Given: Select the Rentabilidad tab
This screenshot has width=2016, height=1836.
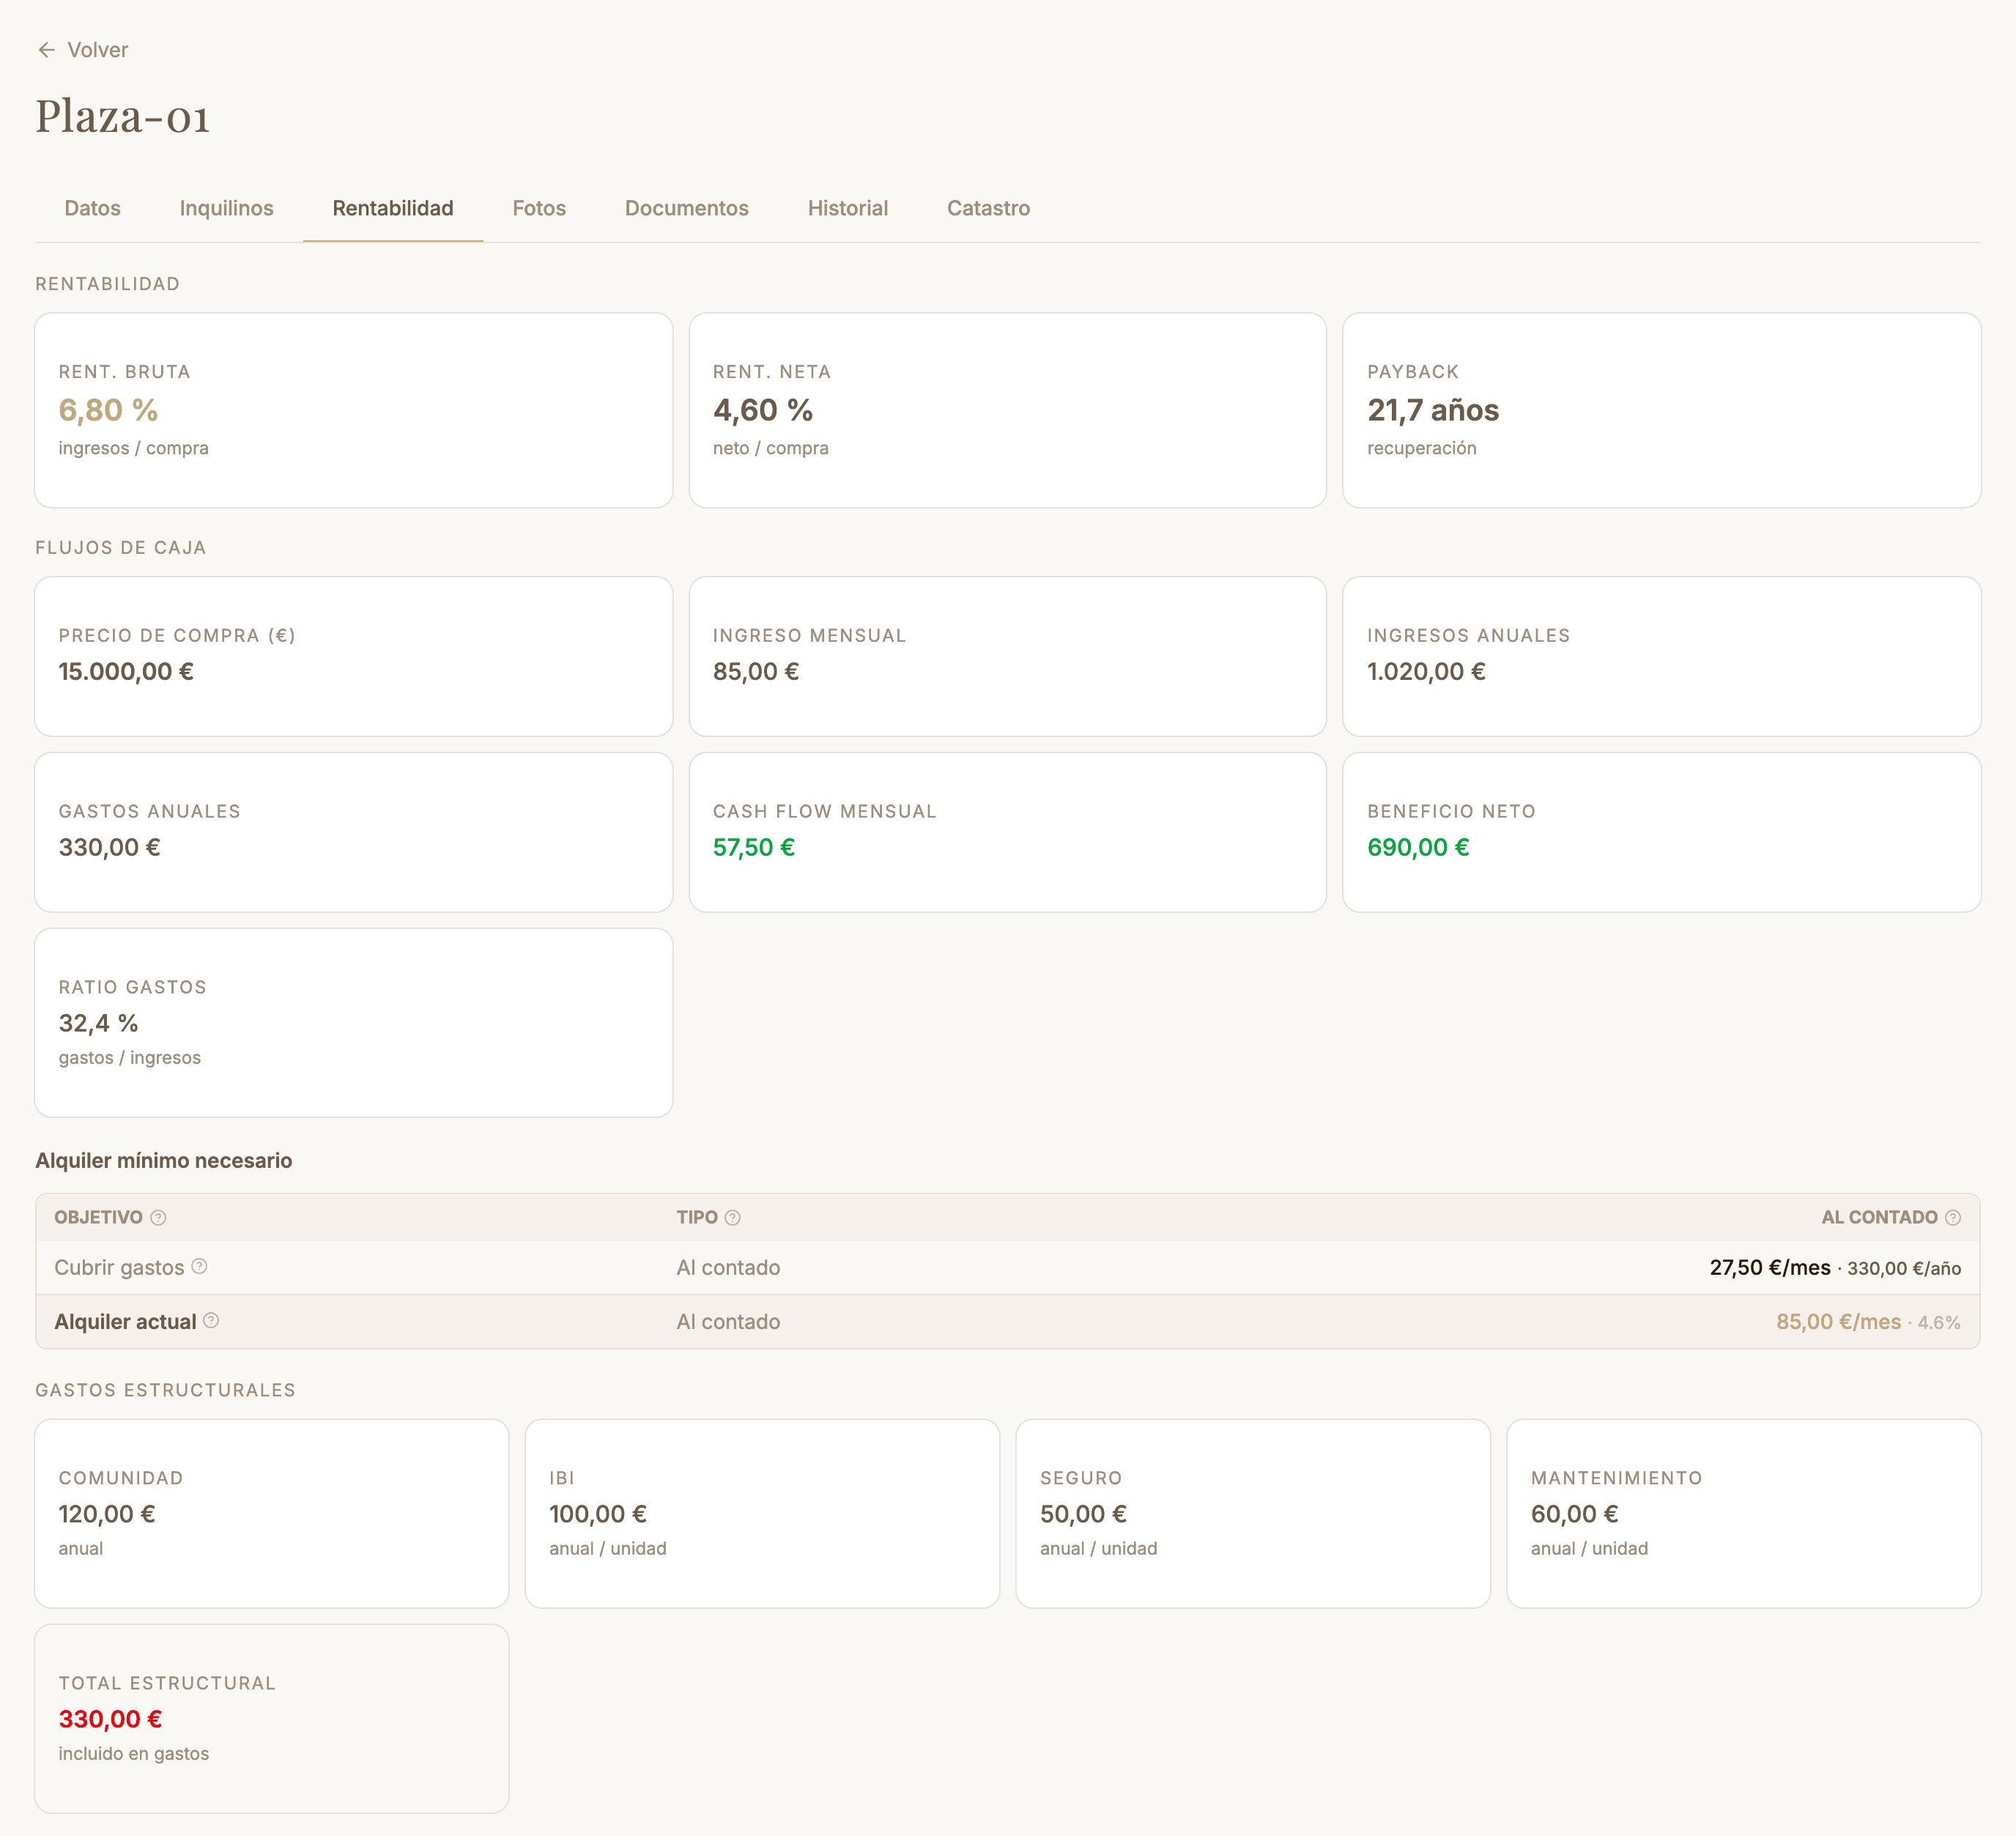Looking at the screenshot, I should [393, 208].
